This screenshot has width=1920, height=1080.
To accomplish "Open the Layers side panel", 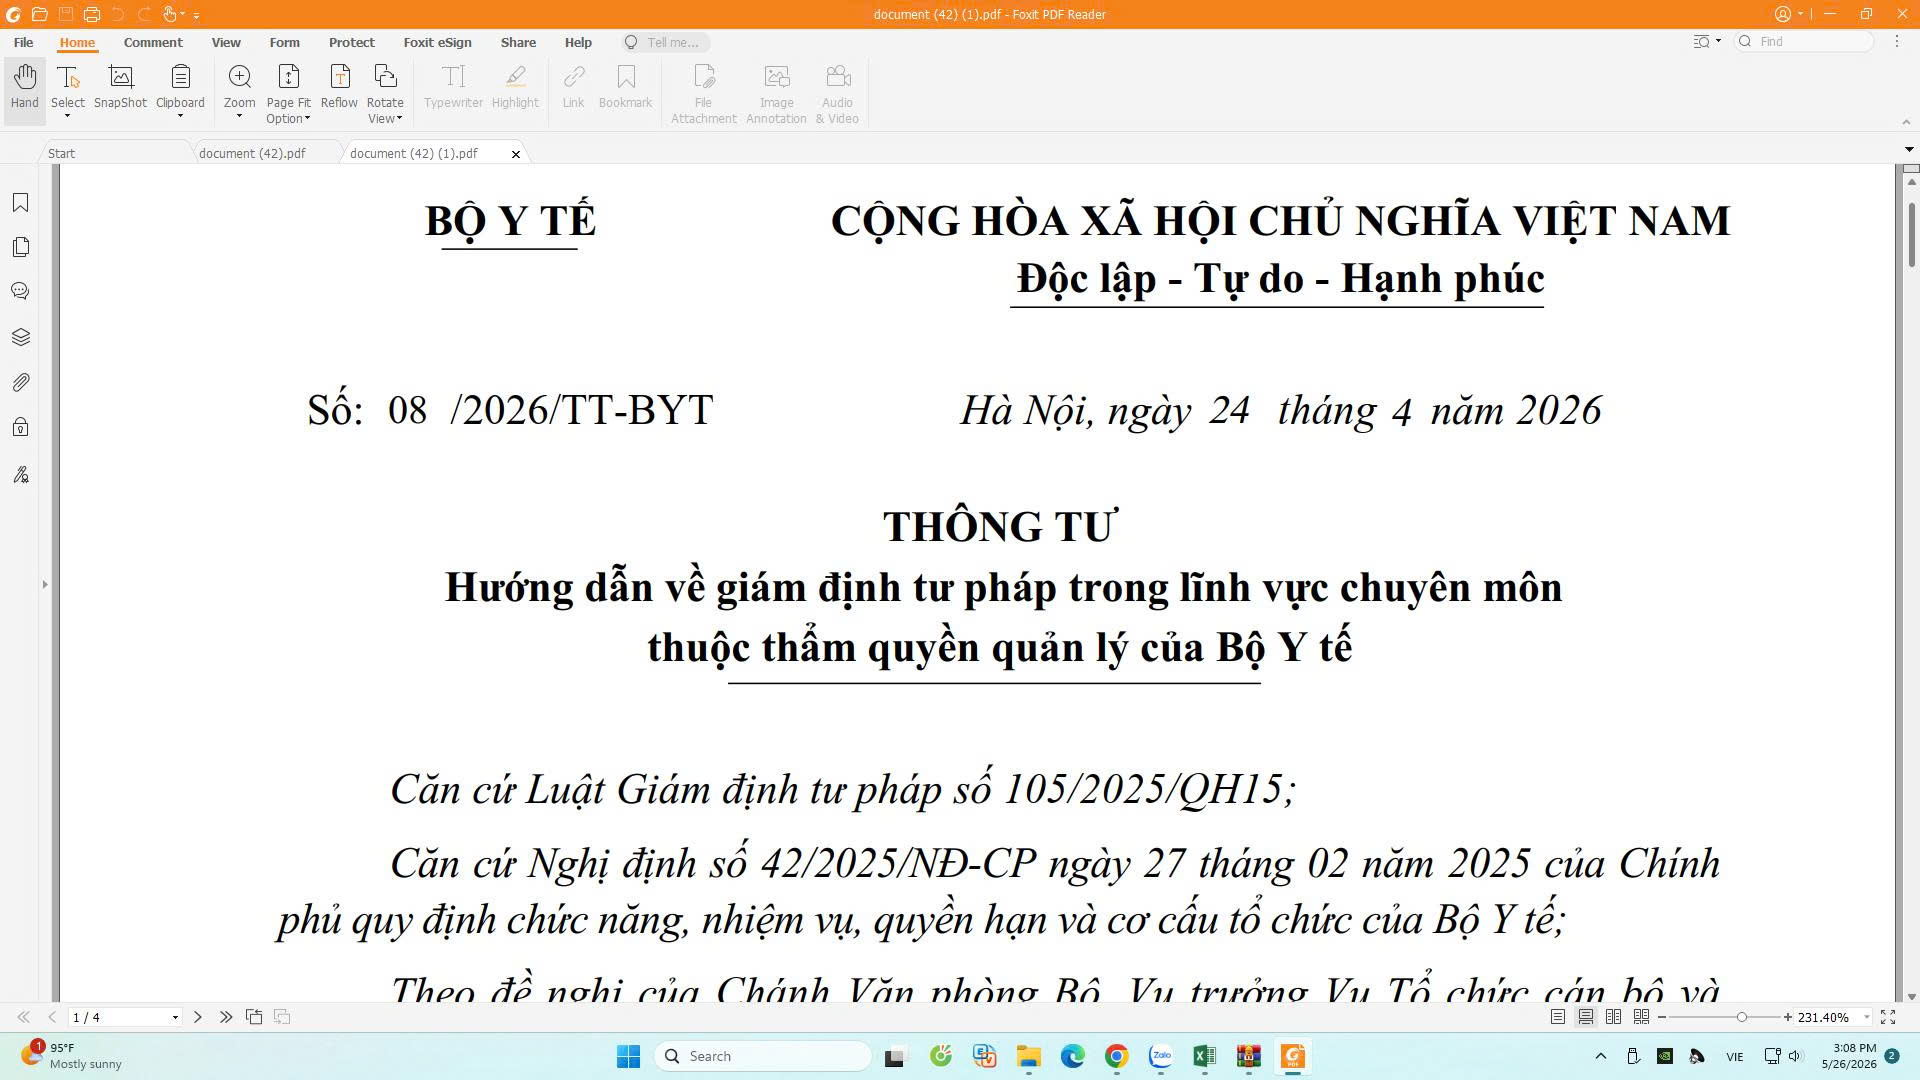I will tap(20, 337).
